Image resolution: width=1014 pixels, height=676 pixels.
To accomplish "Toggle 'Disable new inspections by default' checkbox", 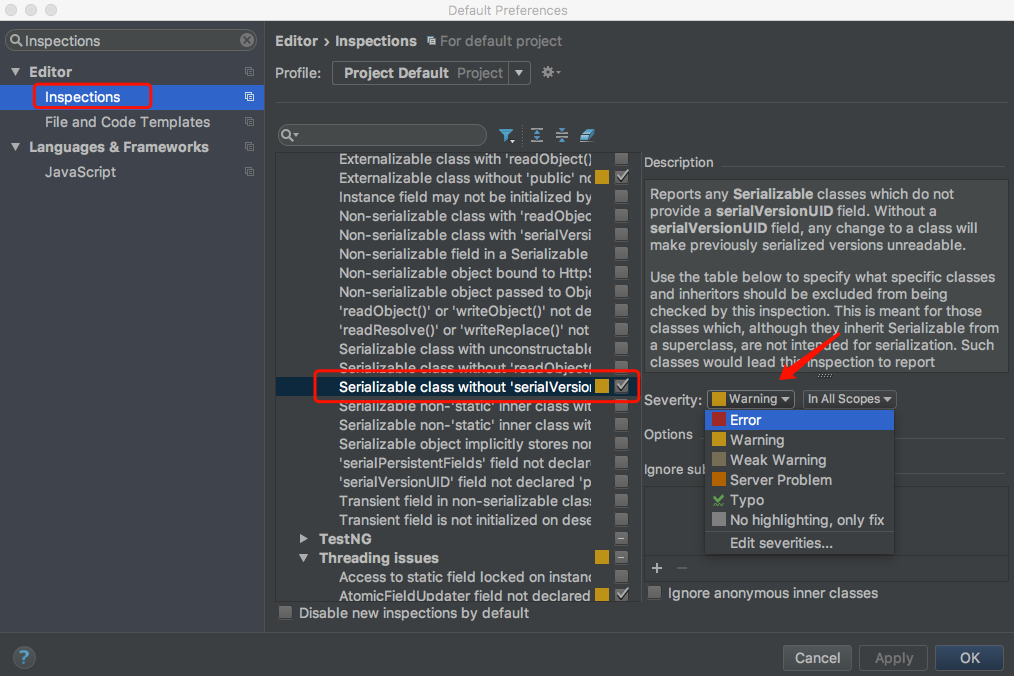I will pos(285,612).
